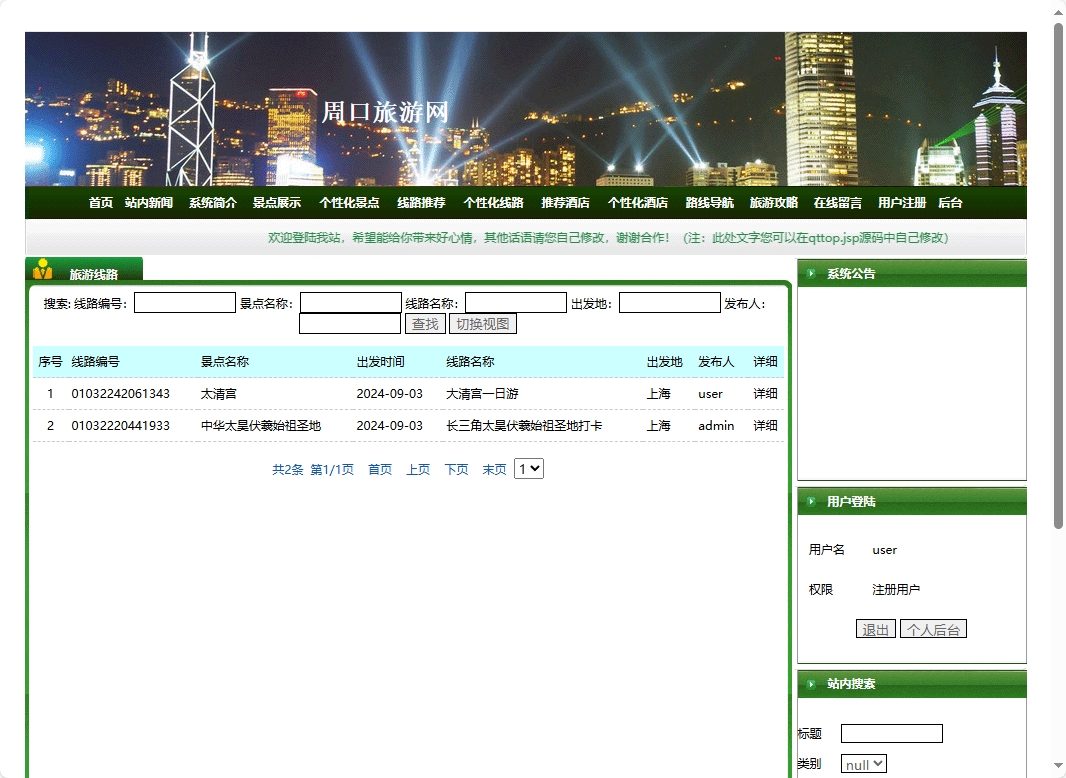The width and height of the screenshot is (1066, 778).
Task: Open the 线路推荐 menu item
Action: tap(420, 202)
